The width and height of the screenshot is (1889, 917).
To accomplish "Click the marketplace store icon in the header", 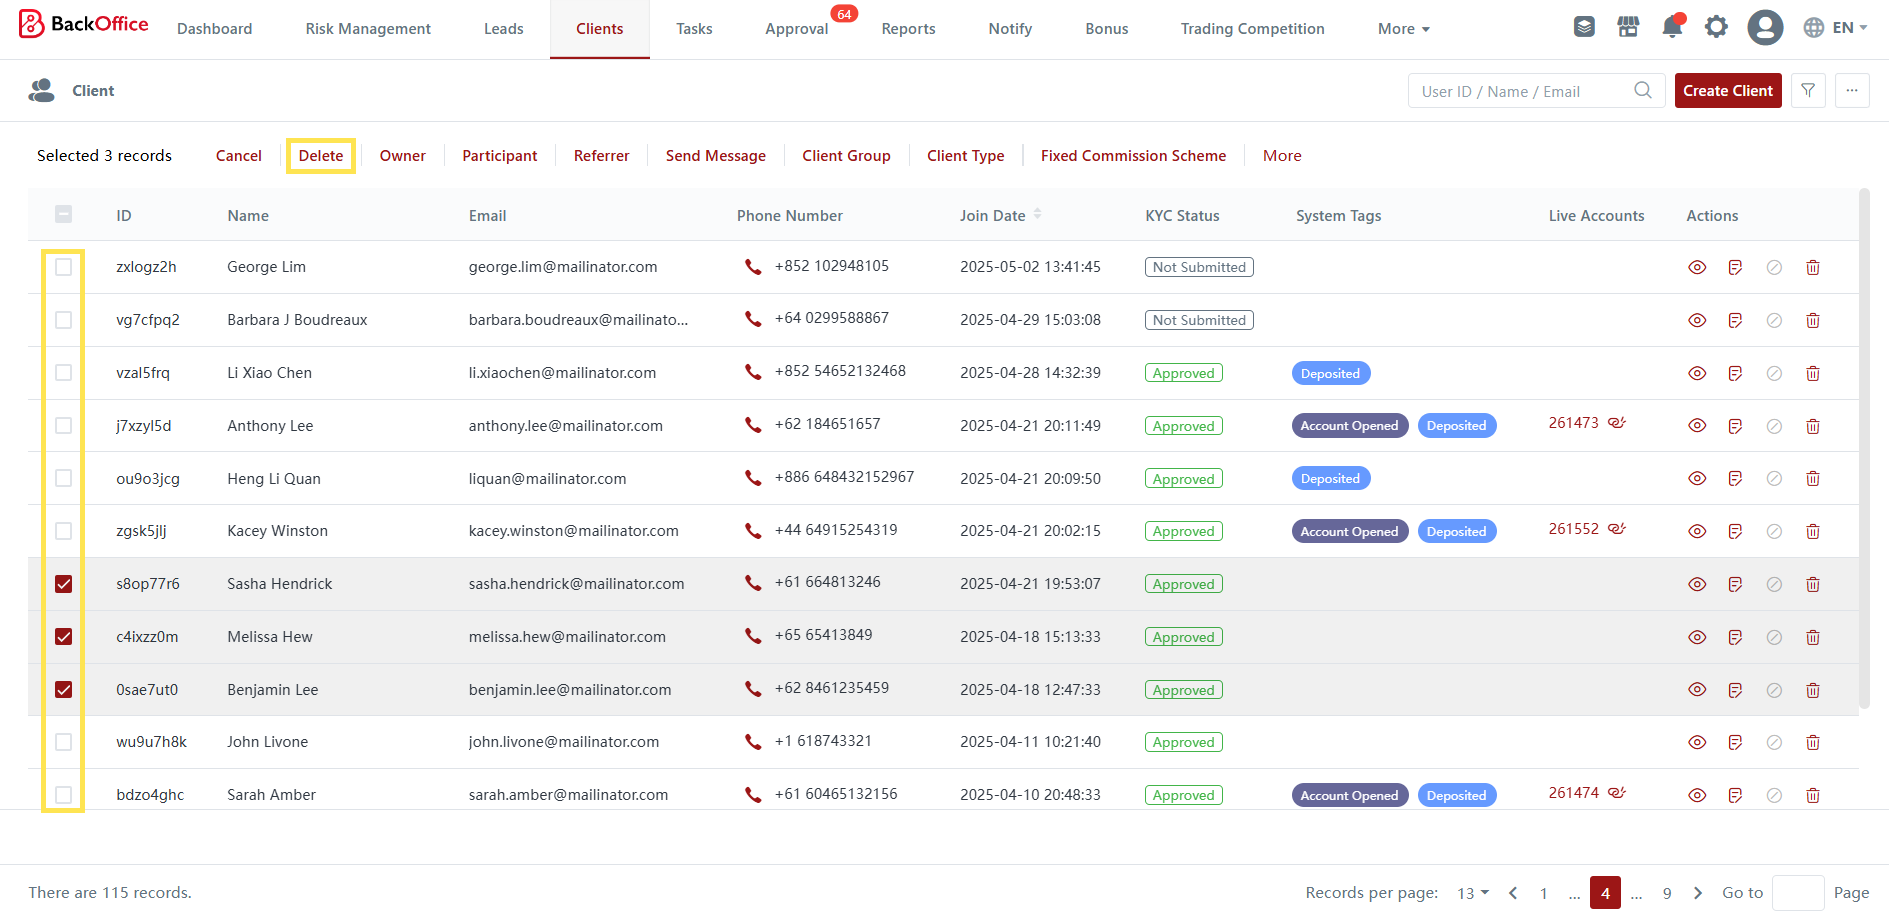I will (x=1628, y=28).
